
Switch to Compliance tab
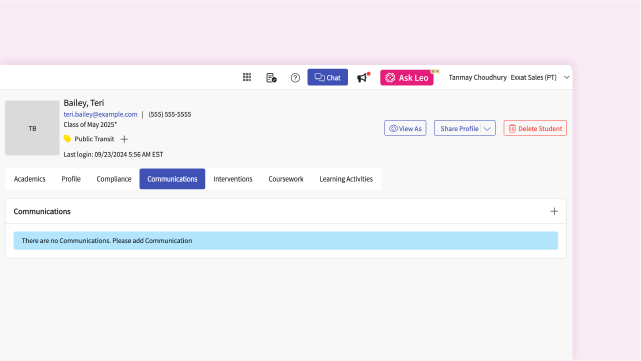point(114,179)
